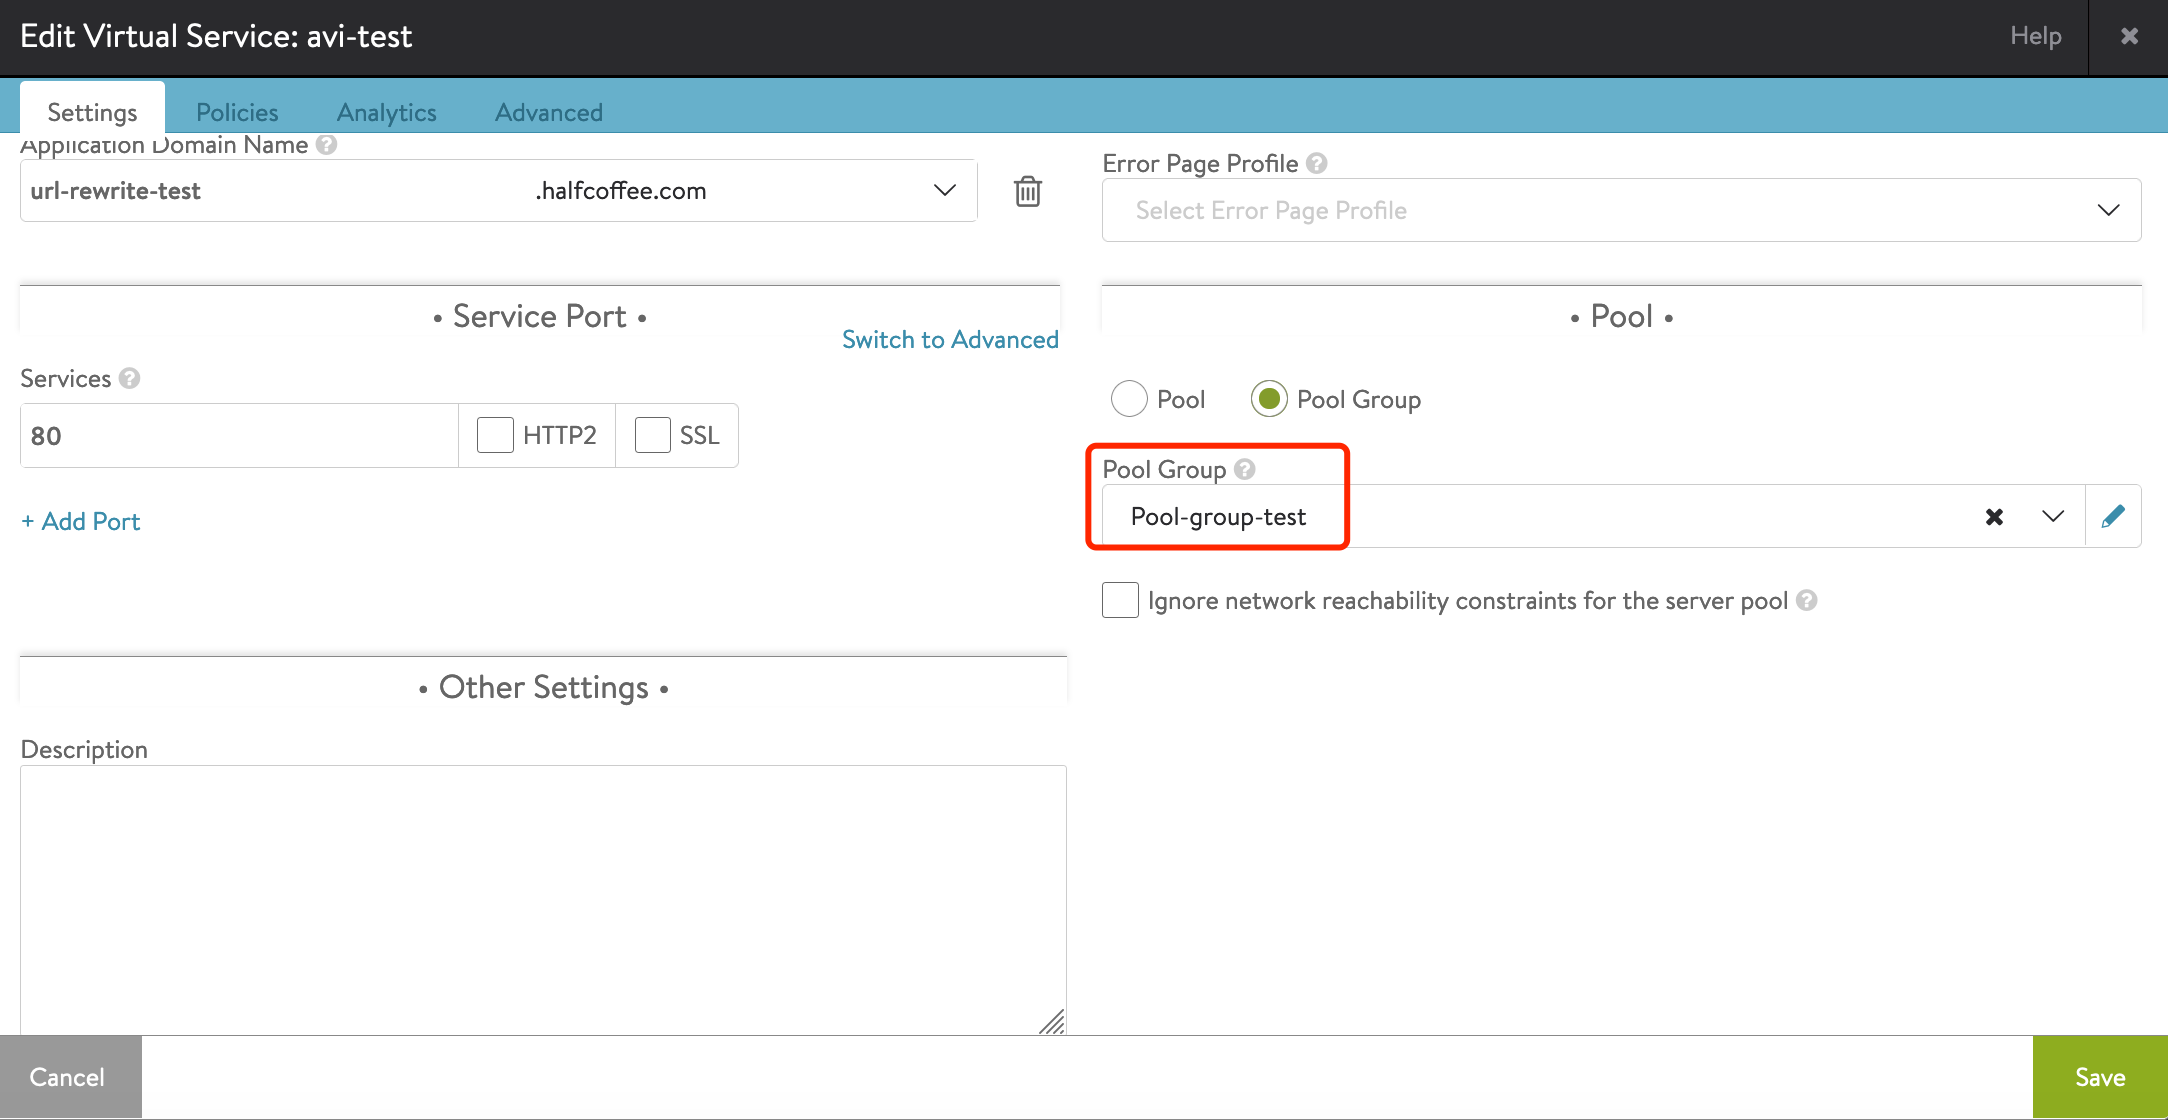2168x1120 pixels.
Task: Click the + Add Port link
Action: 81,521
